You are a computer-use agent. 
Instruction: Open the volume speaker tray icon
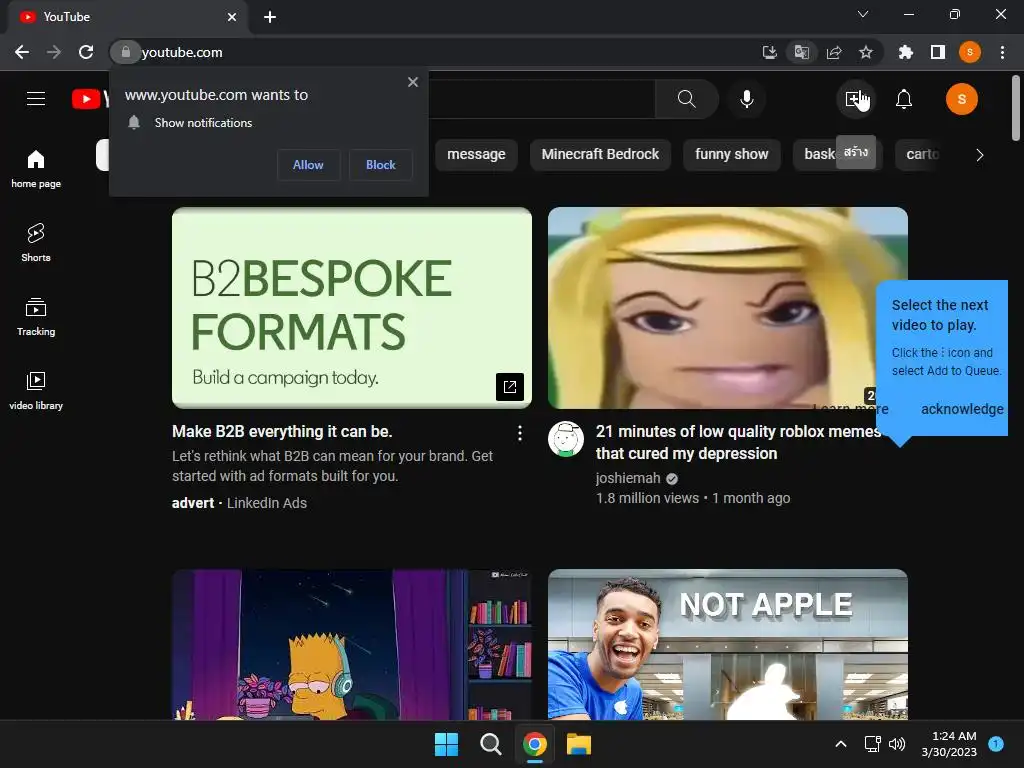coord(897,744)
